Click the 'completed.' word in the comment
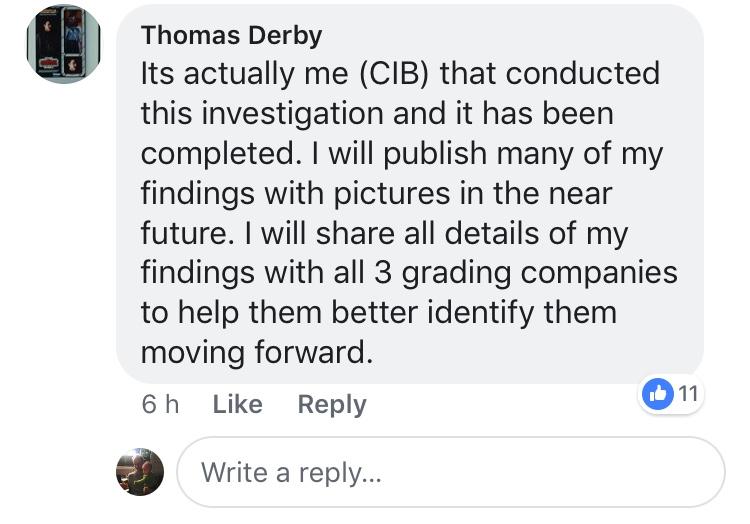Screen dimensions: 750x524 click(221, 154)
